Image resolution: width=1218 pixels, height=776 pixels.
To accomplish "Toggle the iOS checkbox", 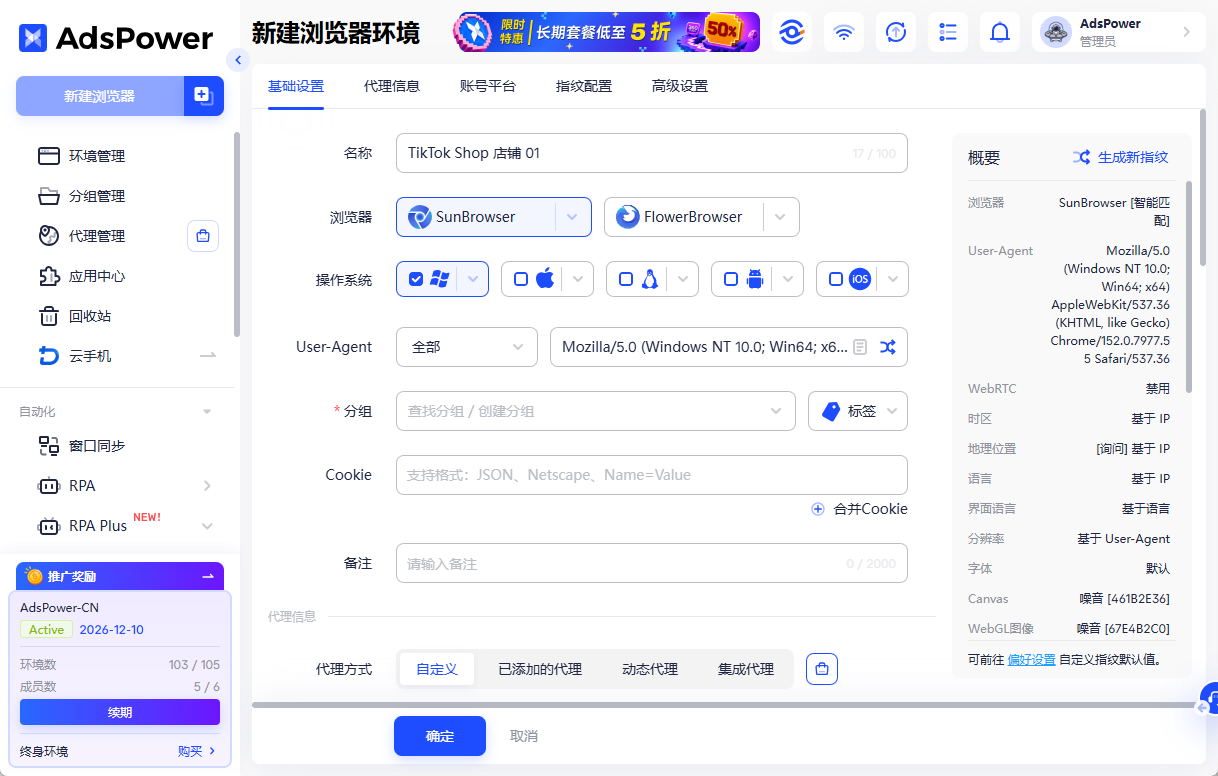I will (x=836, y=279).
